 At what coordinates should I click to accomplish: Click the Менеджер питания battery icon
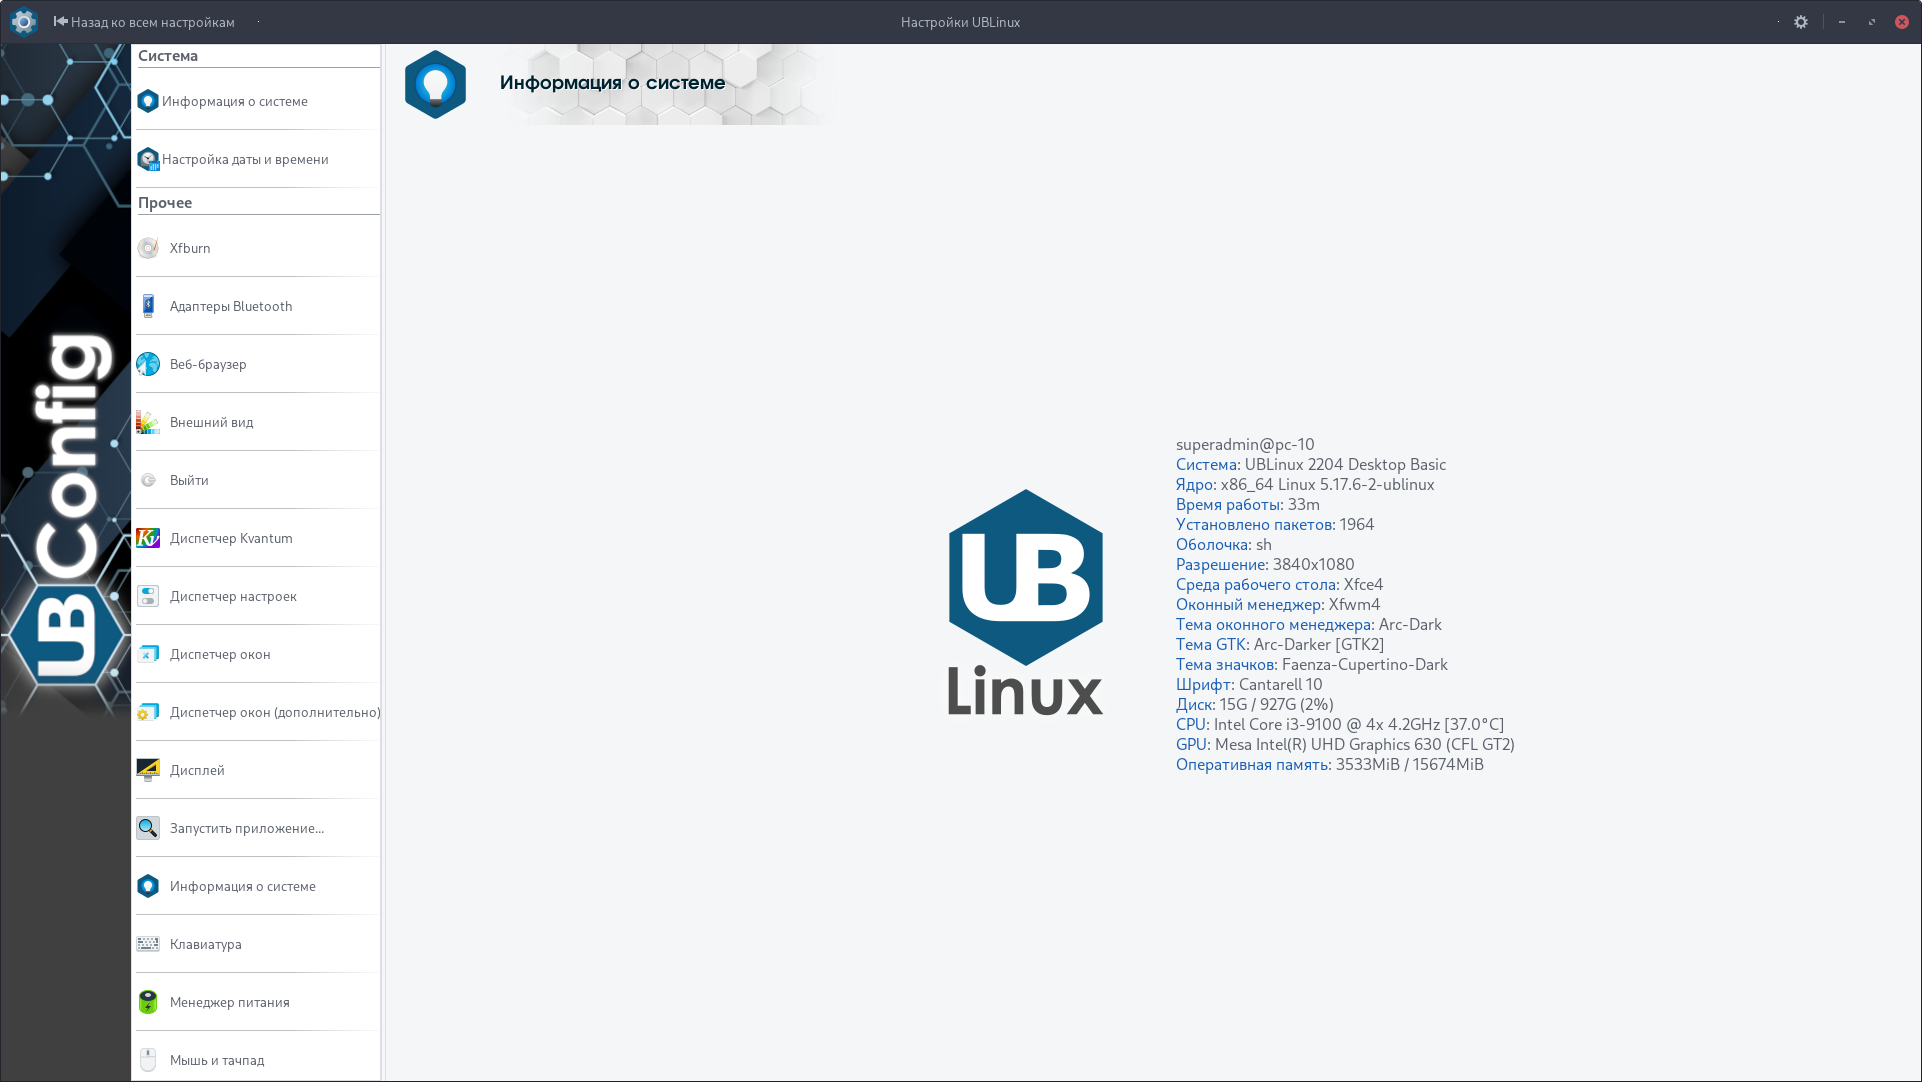point(148,1002)
